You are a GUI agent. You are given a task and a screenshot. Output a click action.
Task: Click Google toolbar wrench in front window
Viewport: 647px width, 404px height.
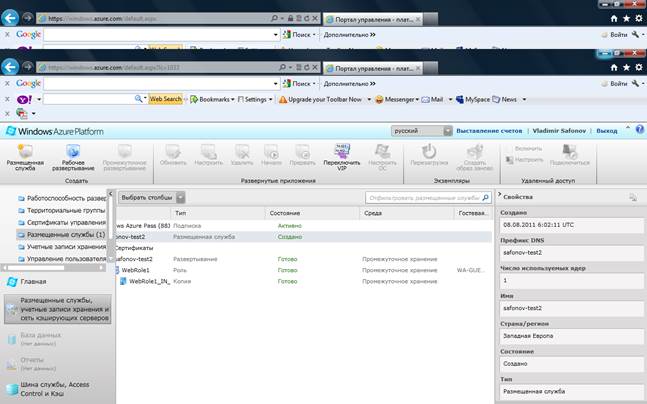(635, 83)
